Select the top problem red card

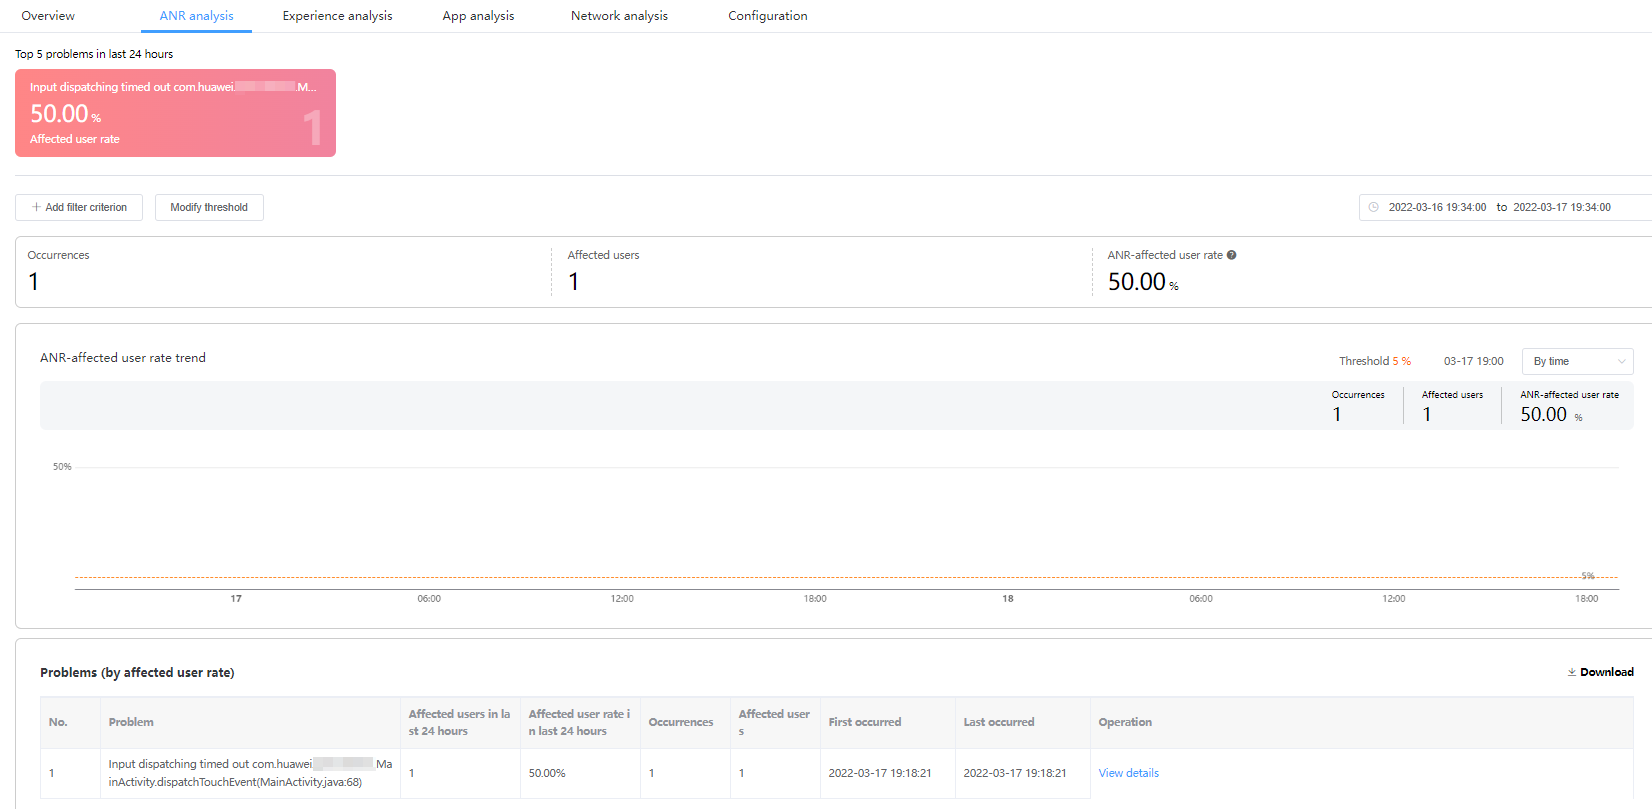click(175, 113)
